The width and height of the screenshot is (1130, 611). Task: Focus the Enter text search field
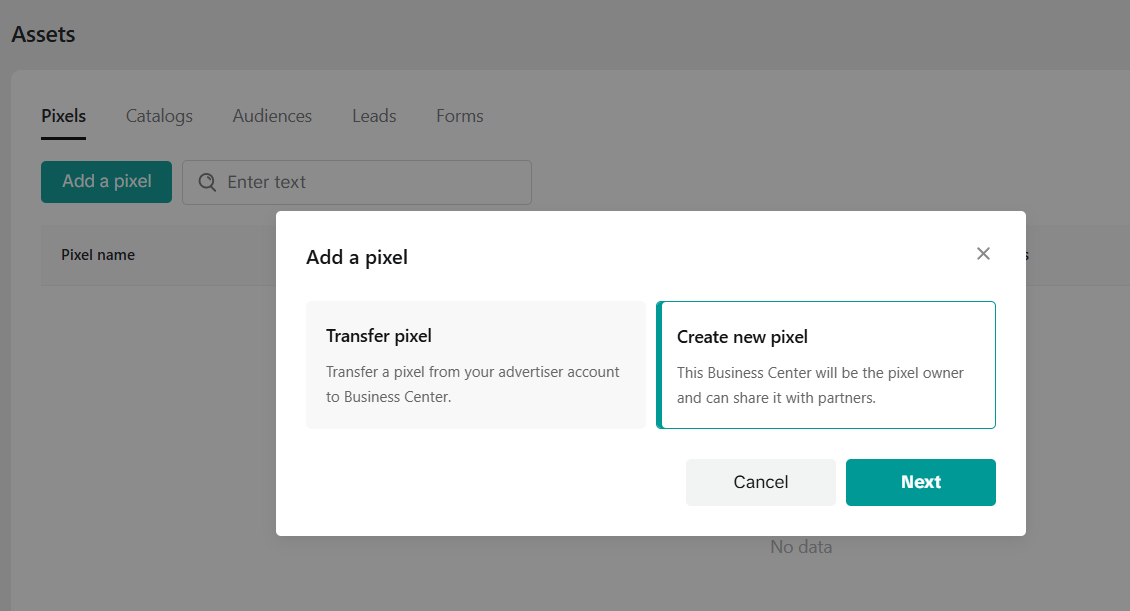pos(370,182)
